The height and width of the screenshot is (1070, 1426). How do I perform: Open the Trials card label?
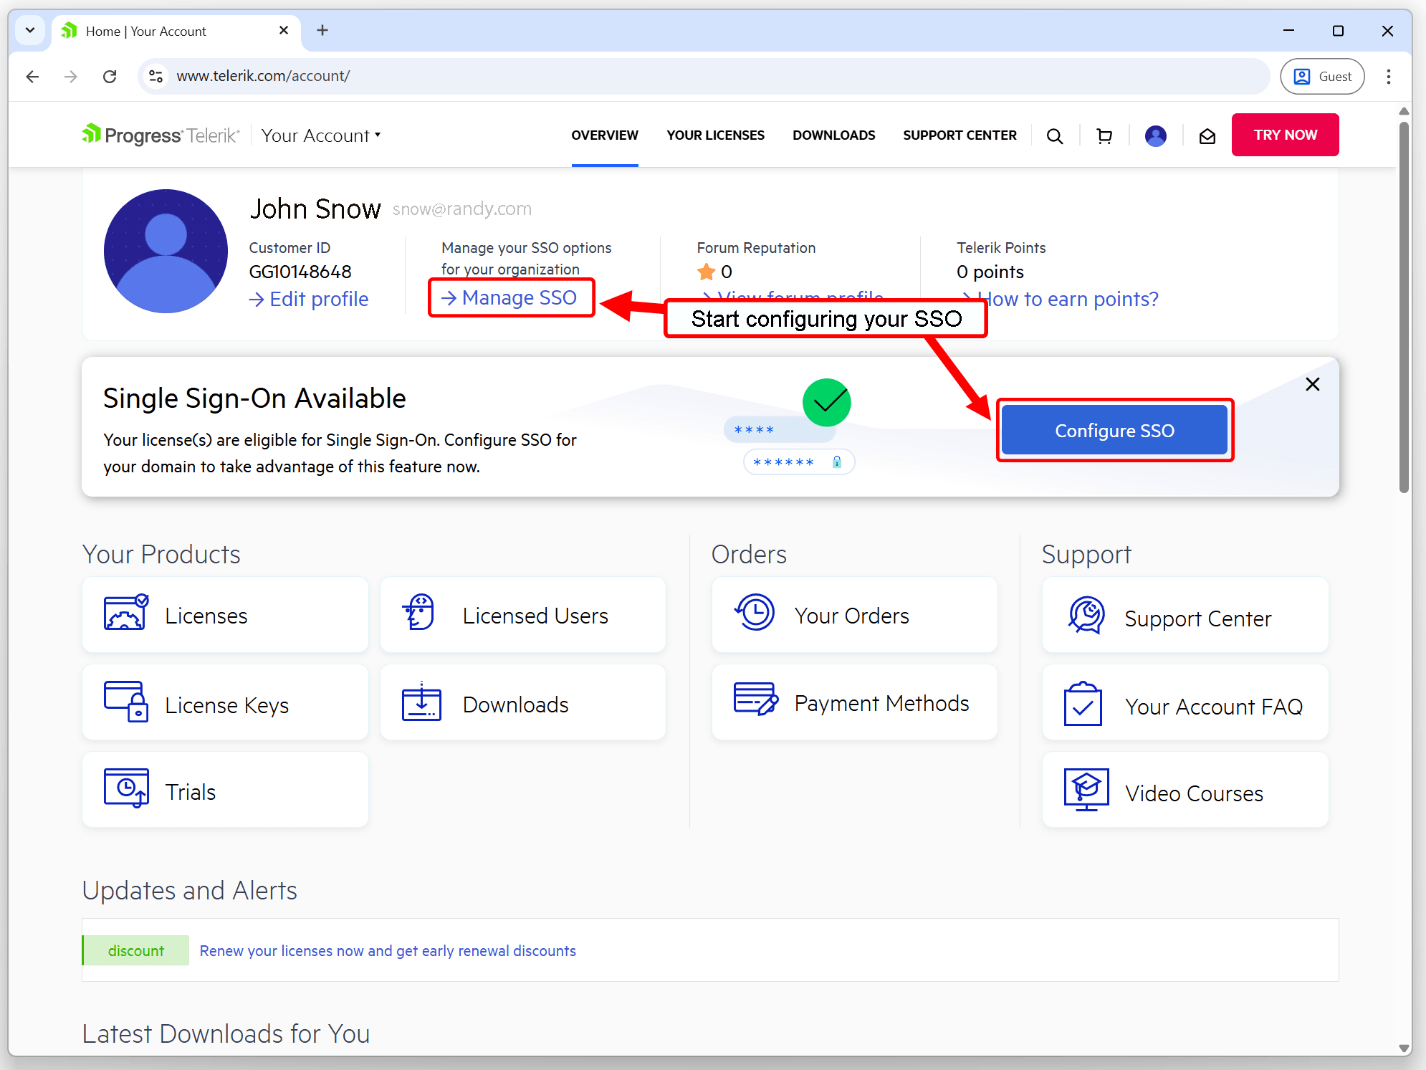[190, 792]
